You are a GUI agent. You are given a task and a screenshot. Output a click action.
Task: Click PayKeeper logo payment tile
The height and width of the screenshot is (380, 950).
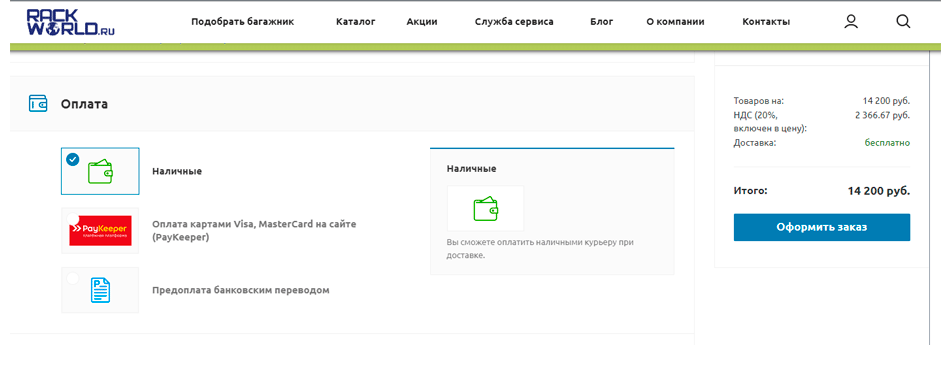coord(100,231)
